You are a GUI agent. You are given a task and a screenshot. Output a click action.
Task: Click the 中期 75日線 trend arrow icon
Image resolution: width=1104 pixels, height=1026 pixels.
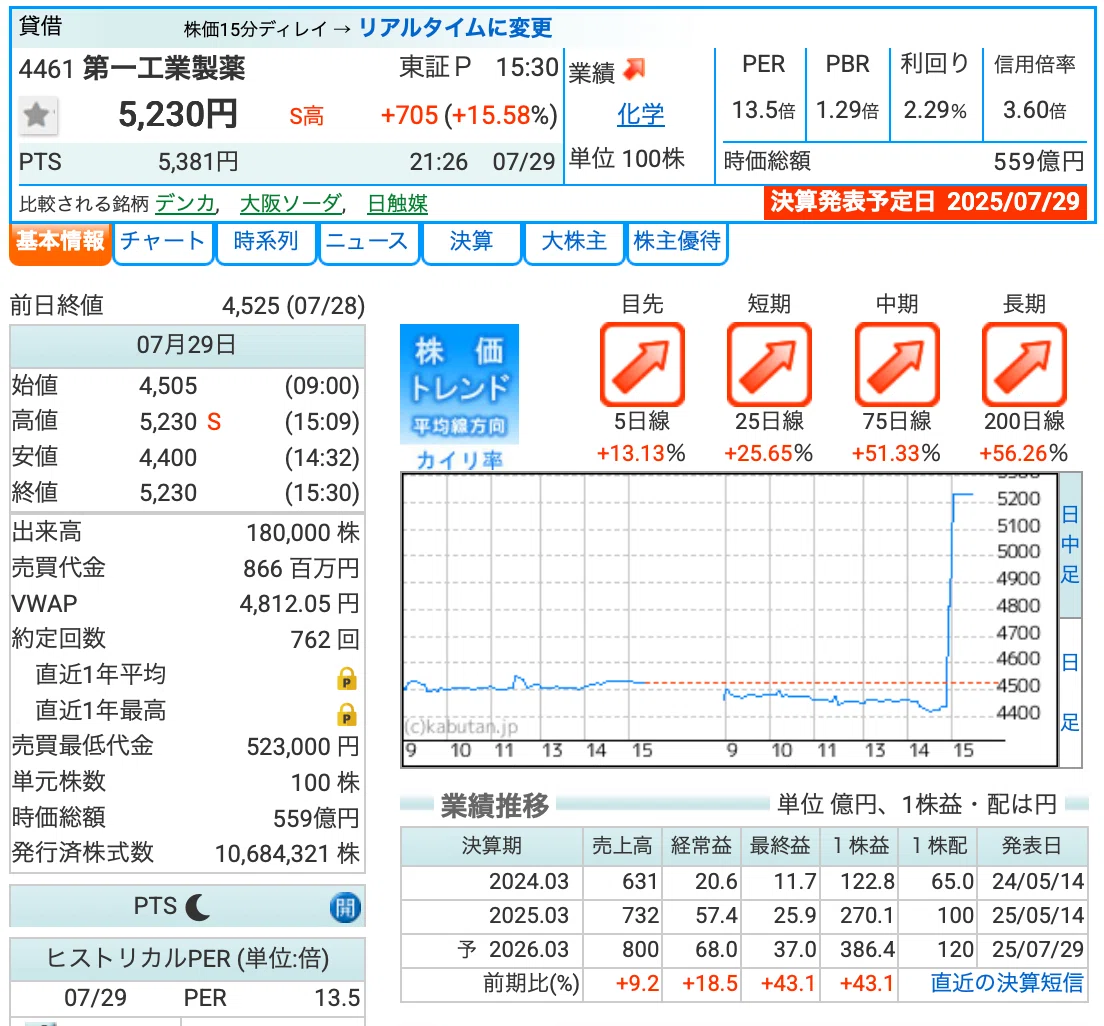pyautogui.click(x=897, y=365)
